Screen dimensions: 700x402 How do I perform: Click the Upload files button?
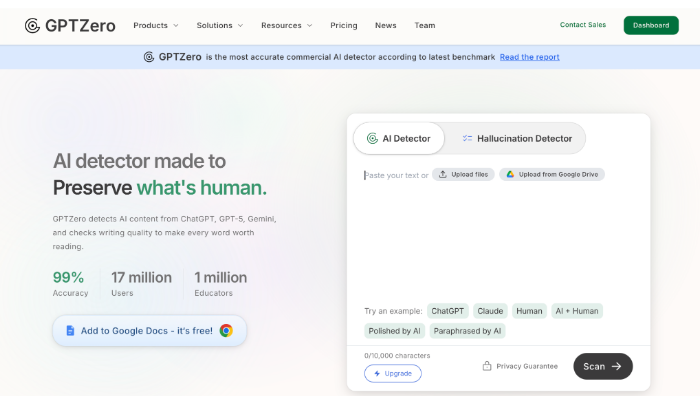coord(463,175)
